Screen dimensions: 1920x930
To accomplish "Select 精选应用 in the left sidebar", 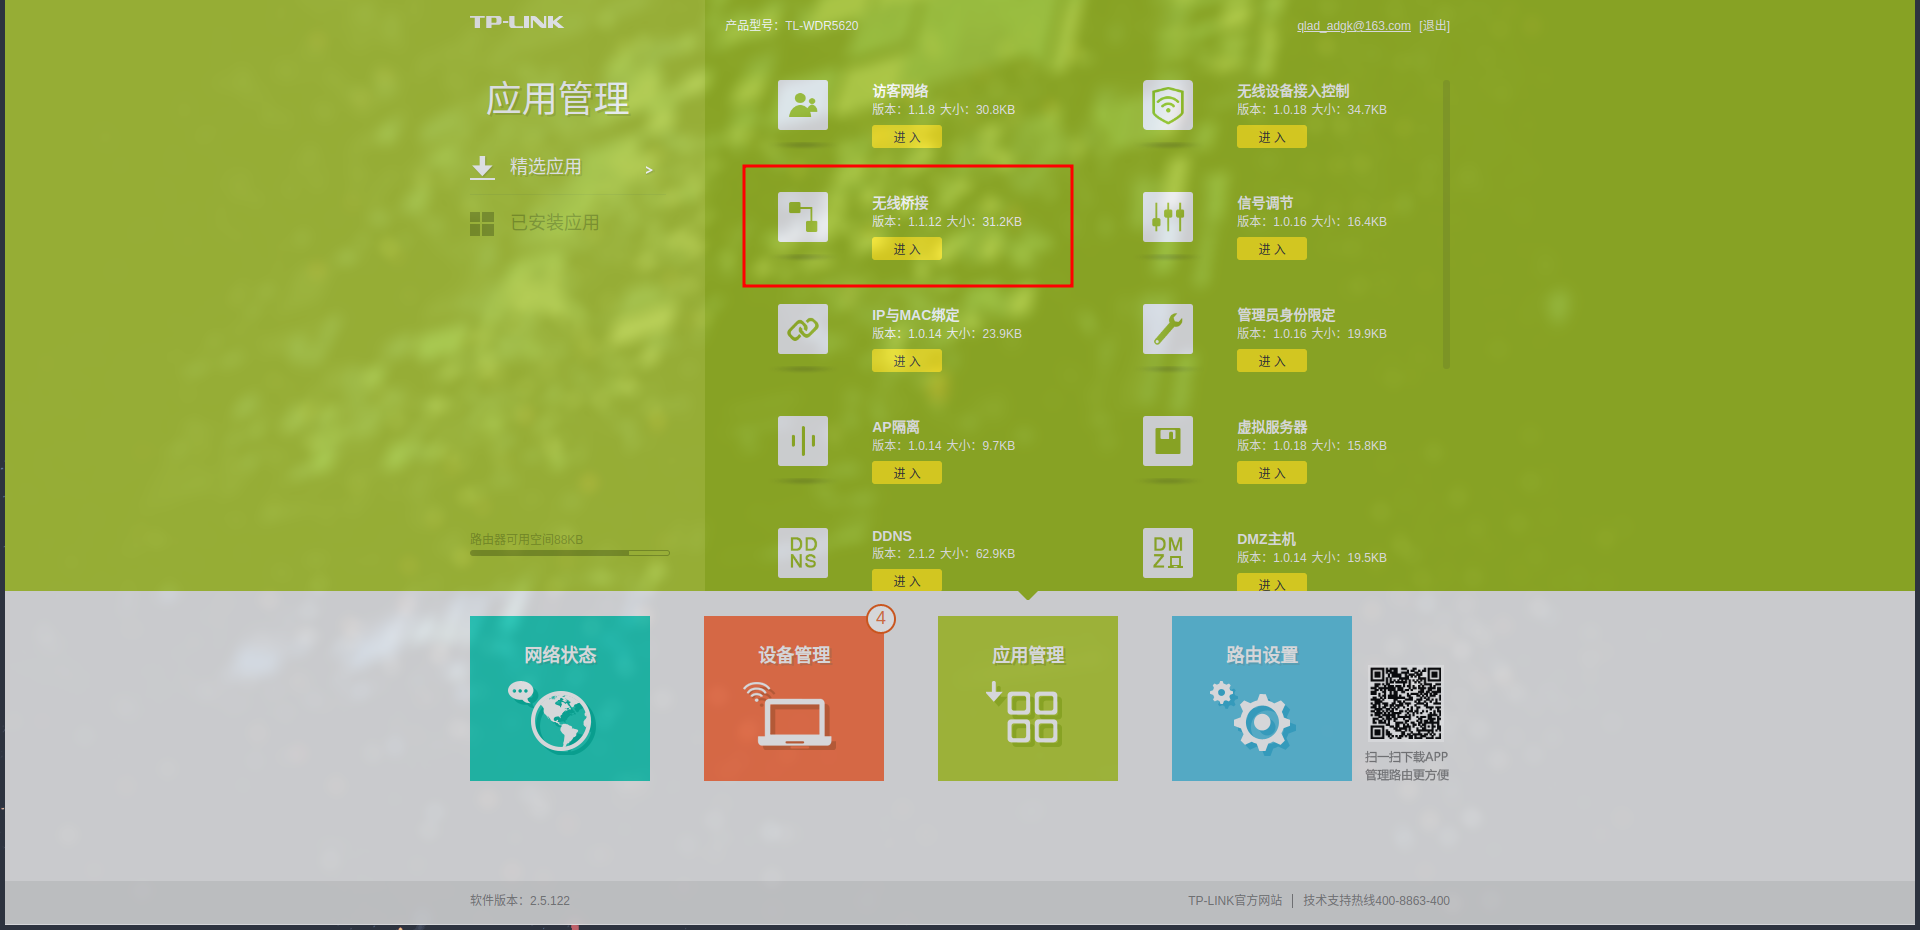I will 562,167.
